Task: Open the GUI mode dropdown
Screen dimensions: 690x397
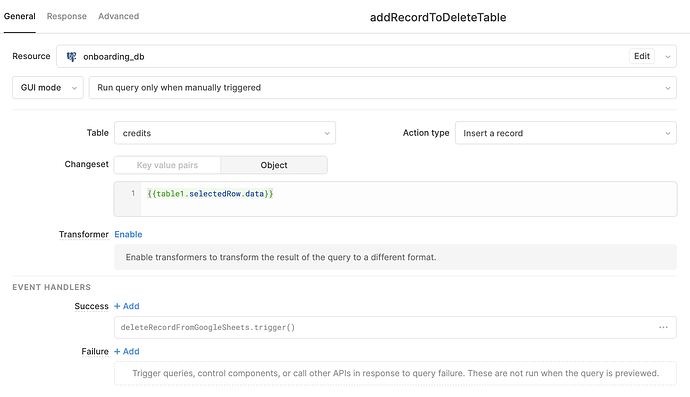Action: [x=48, y=88]
